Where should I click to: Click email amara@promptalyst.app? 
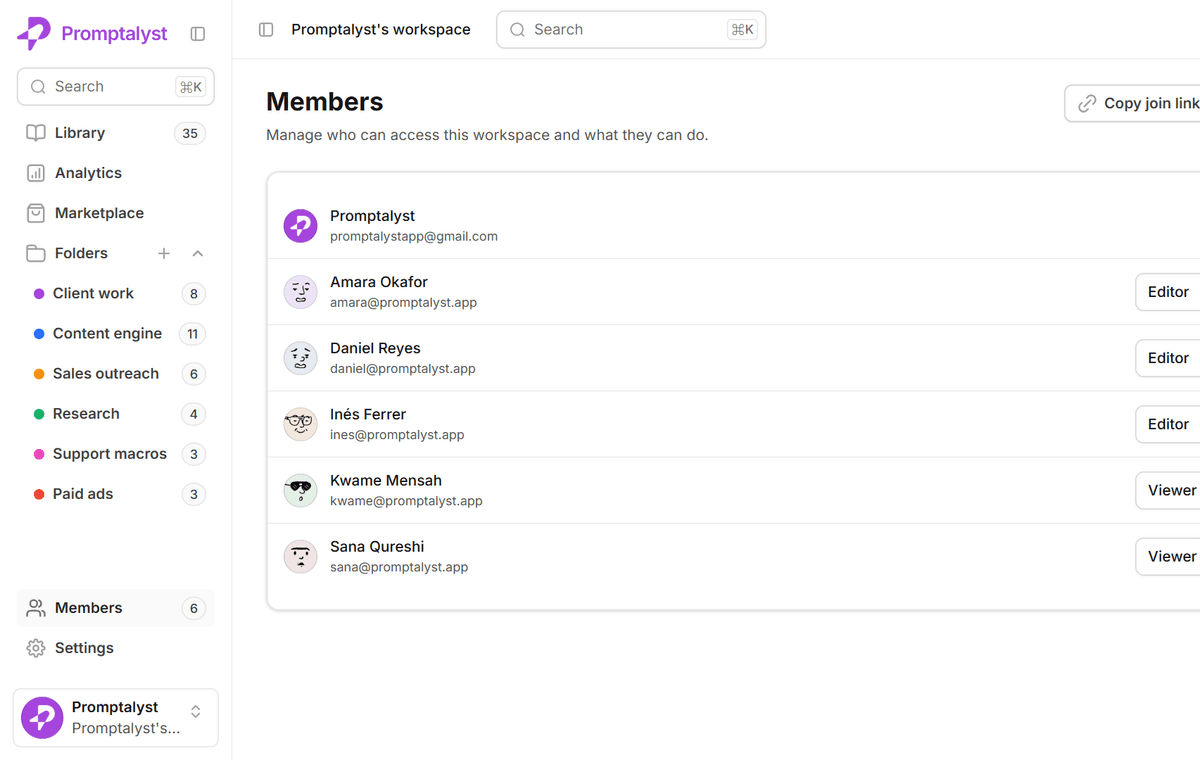(x=403, y=302)
